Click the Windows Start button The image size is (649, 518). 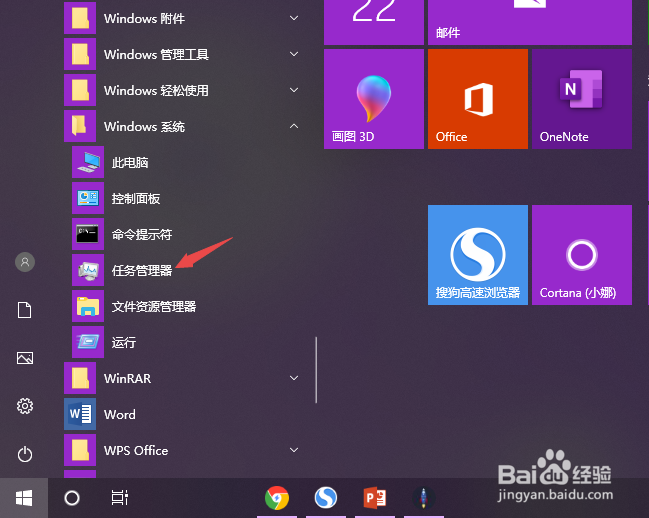pos(24,498)
